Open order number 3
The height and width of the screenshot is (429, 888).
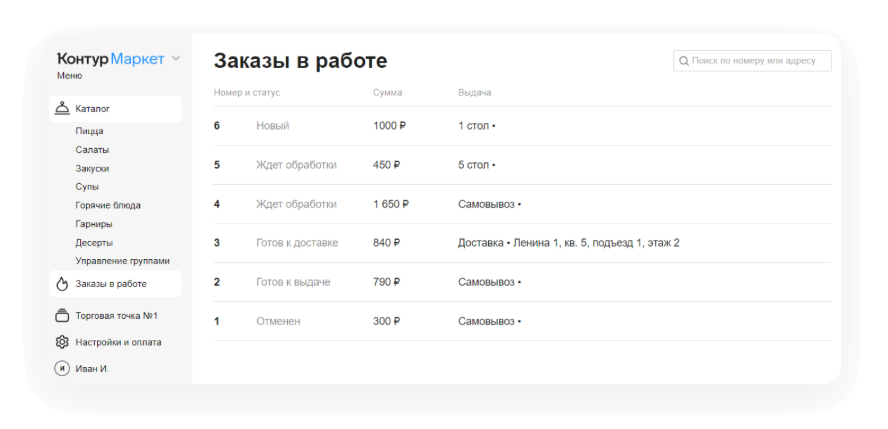tap(216, 243)
